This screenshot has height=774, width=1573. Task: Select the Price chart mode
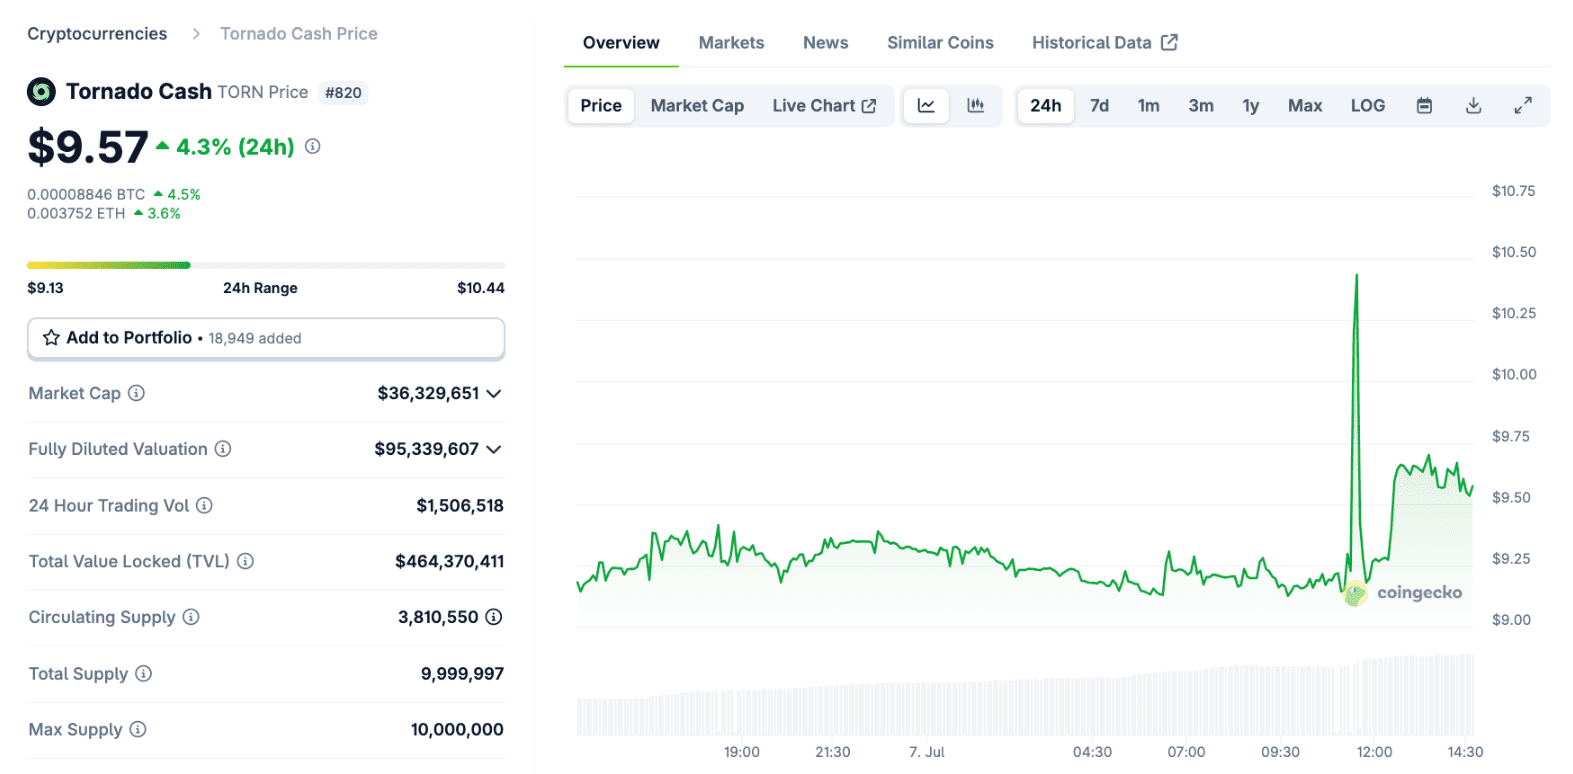(x=601, y=105)
